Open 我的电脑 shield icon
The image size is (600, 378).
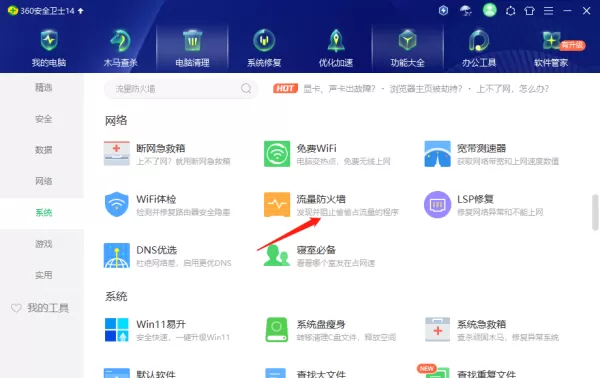click(49, 41)
